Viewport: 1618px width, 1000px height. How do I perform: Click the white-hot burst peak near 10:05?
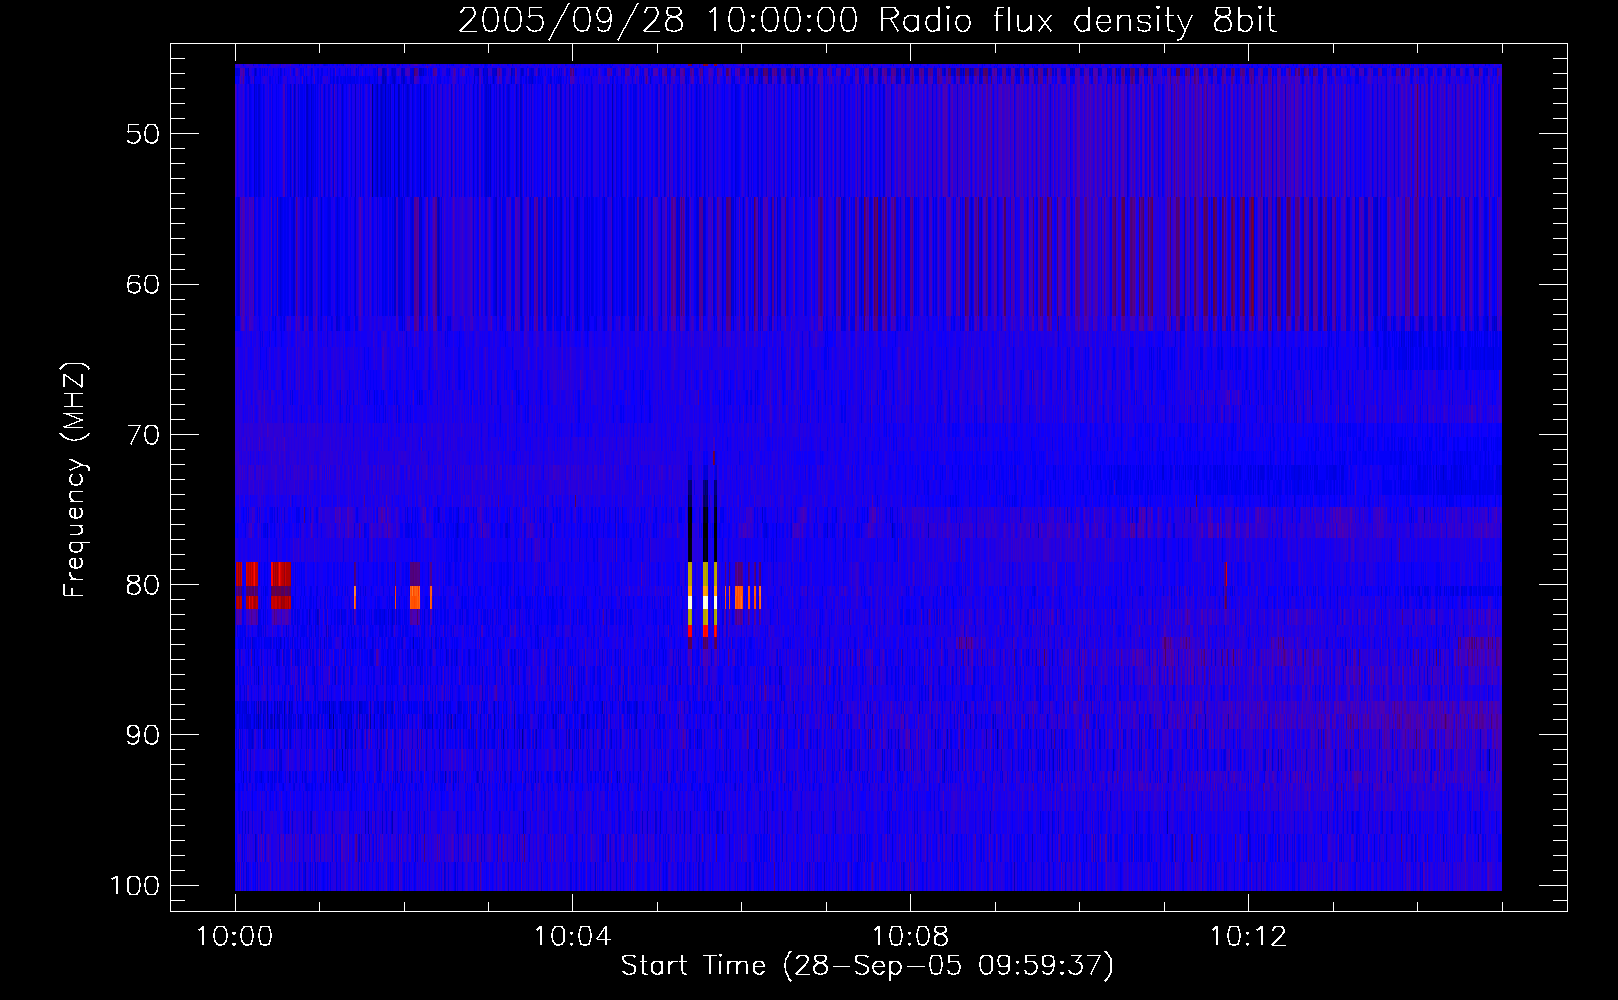[x=704, y=602]
